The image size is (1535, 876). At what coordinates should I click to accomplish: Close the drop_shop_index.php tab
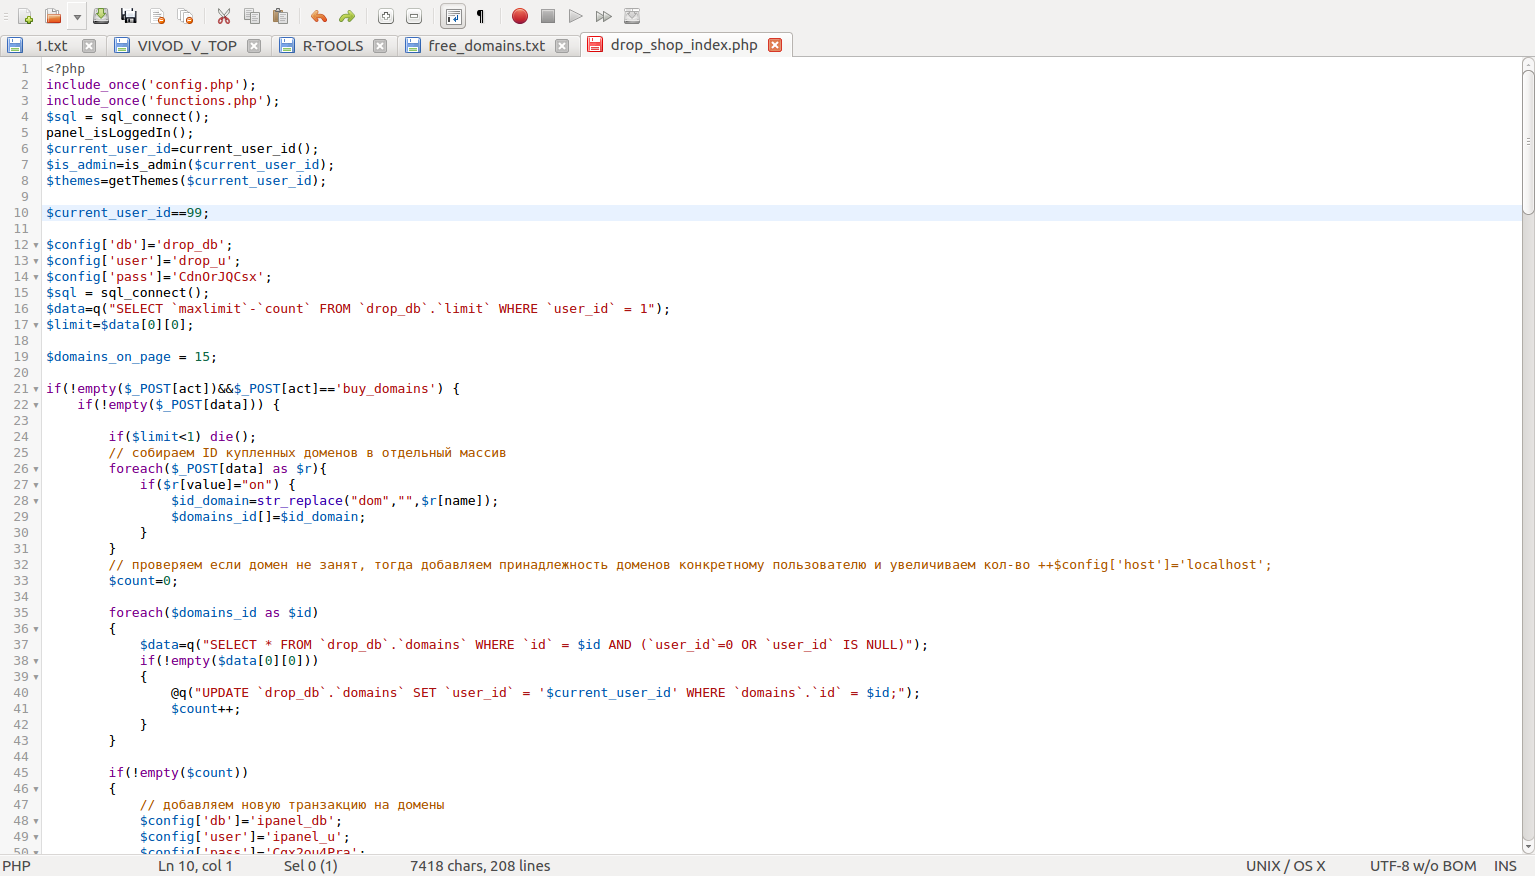click(x=775, y=45)
